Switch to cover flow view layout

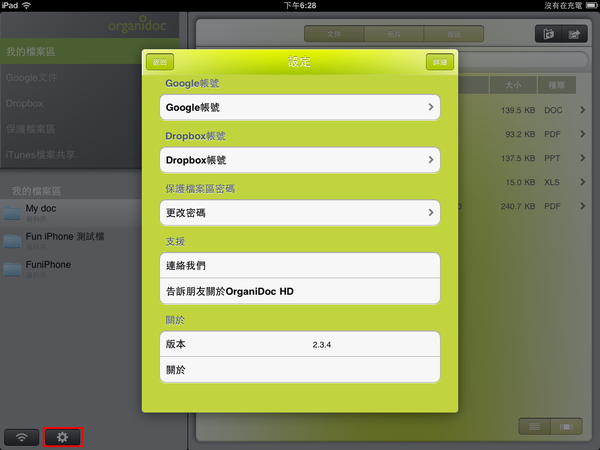tap(566, 426)
